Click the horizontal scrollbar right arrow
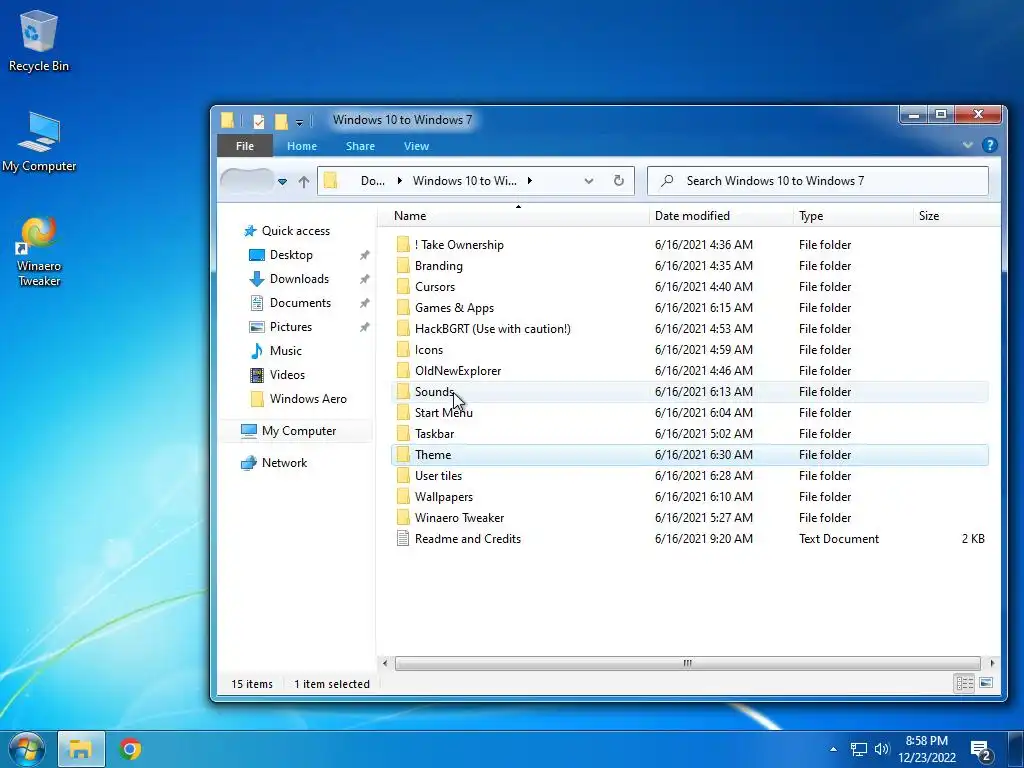 (x=992, y=664)
